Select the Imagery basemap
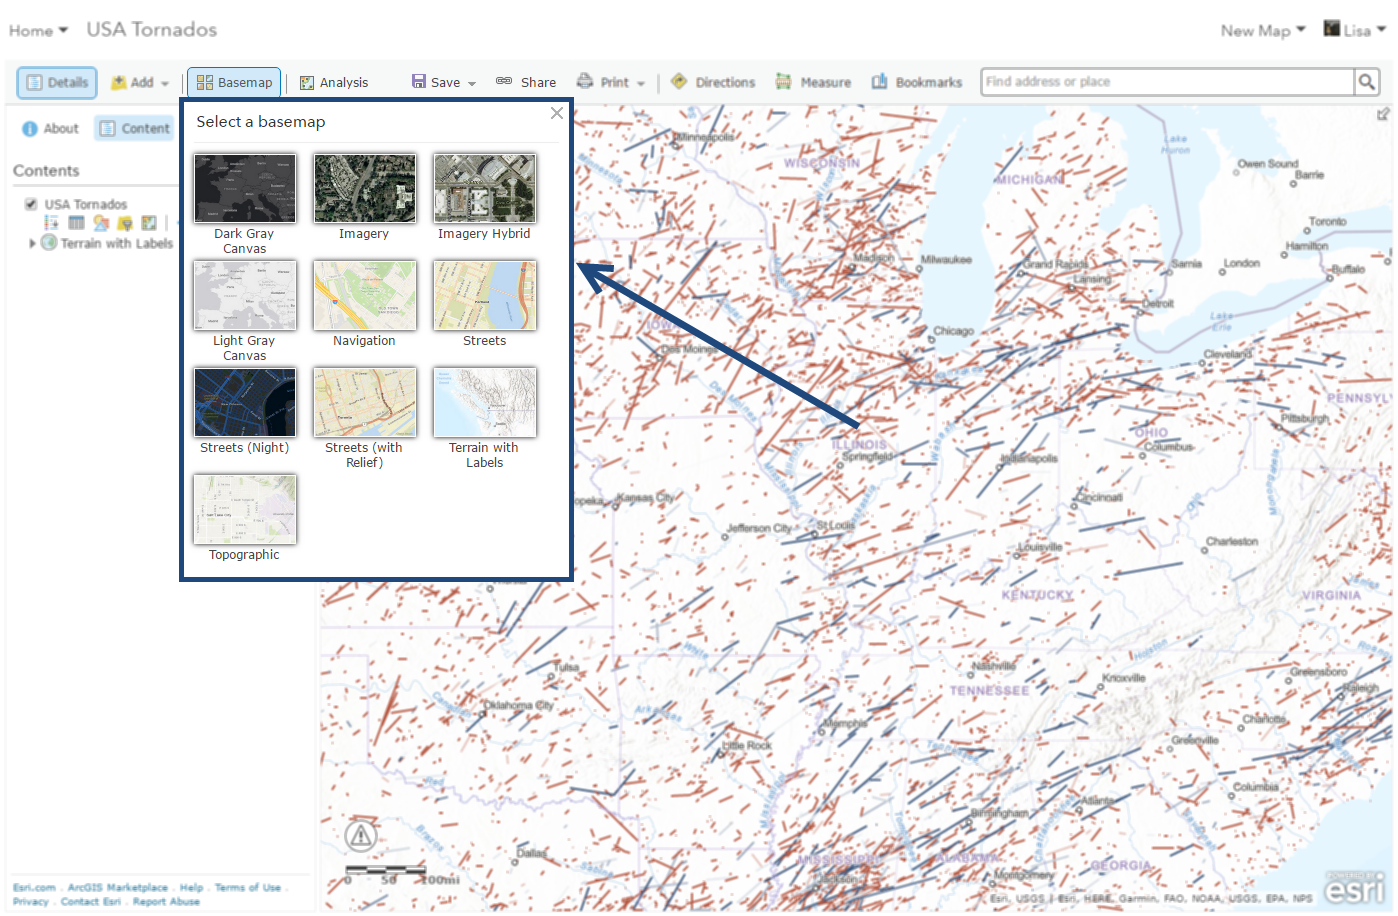This screenshot has width=1398, height=916. click(x=365, y=188)
